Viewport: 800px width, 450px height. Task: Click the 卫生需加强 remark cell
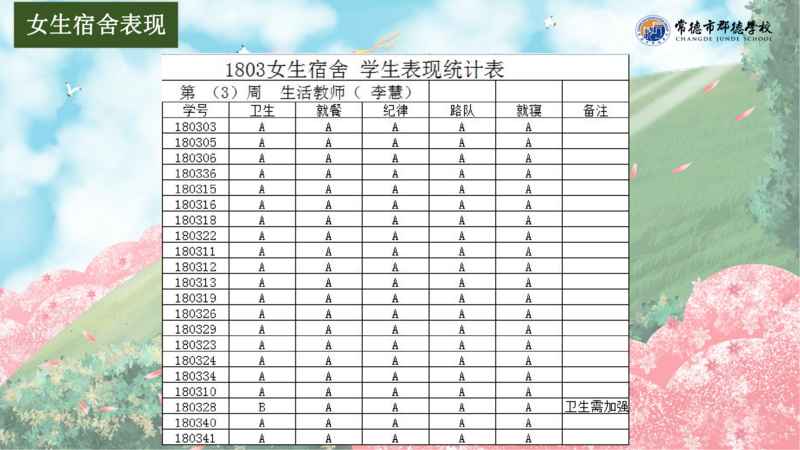tap(596, 407)
